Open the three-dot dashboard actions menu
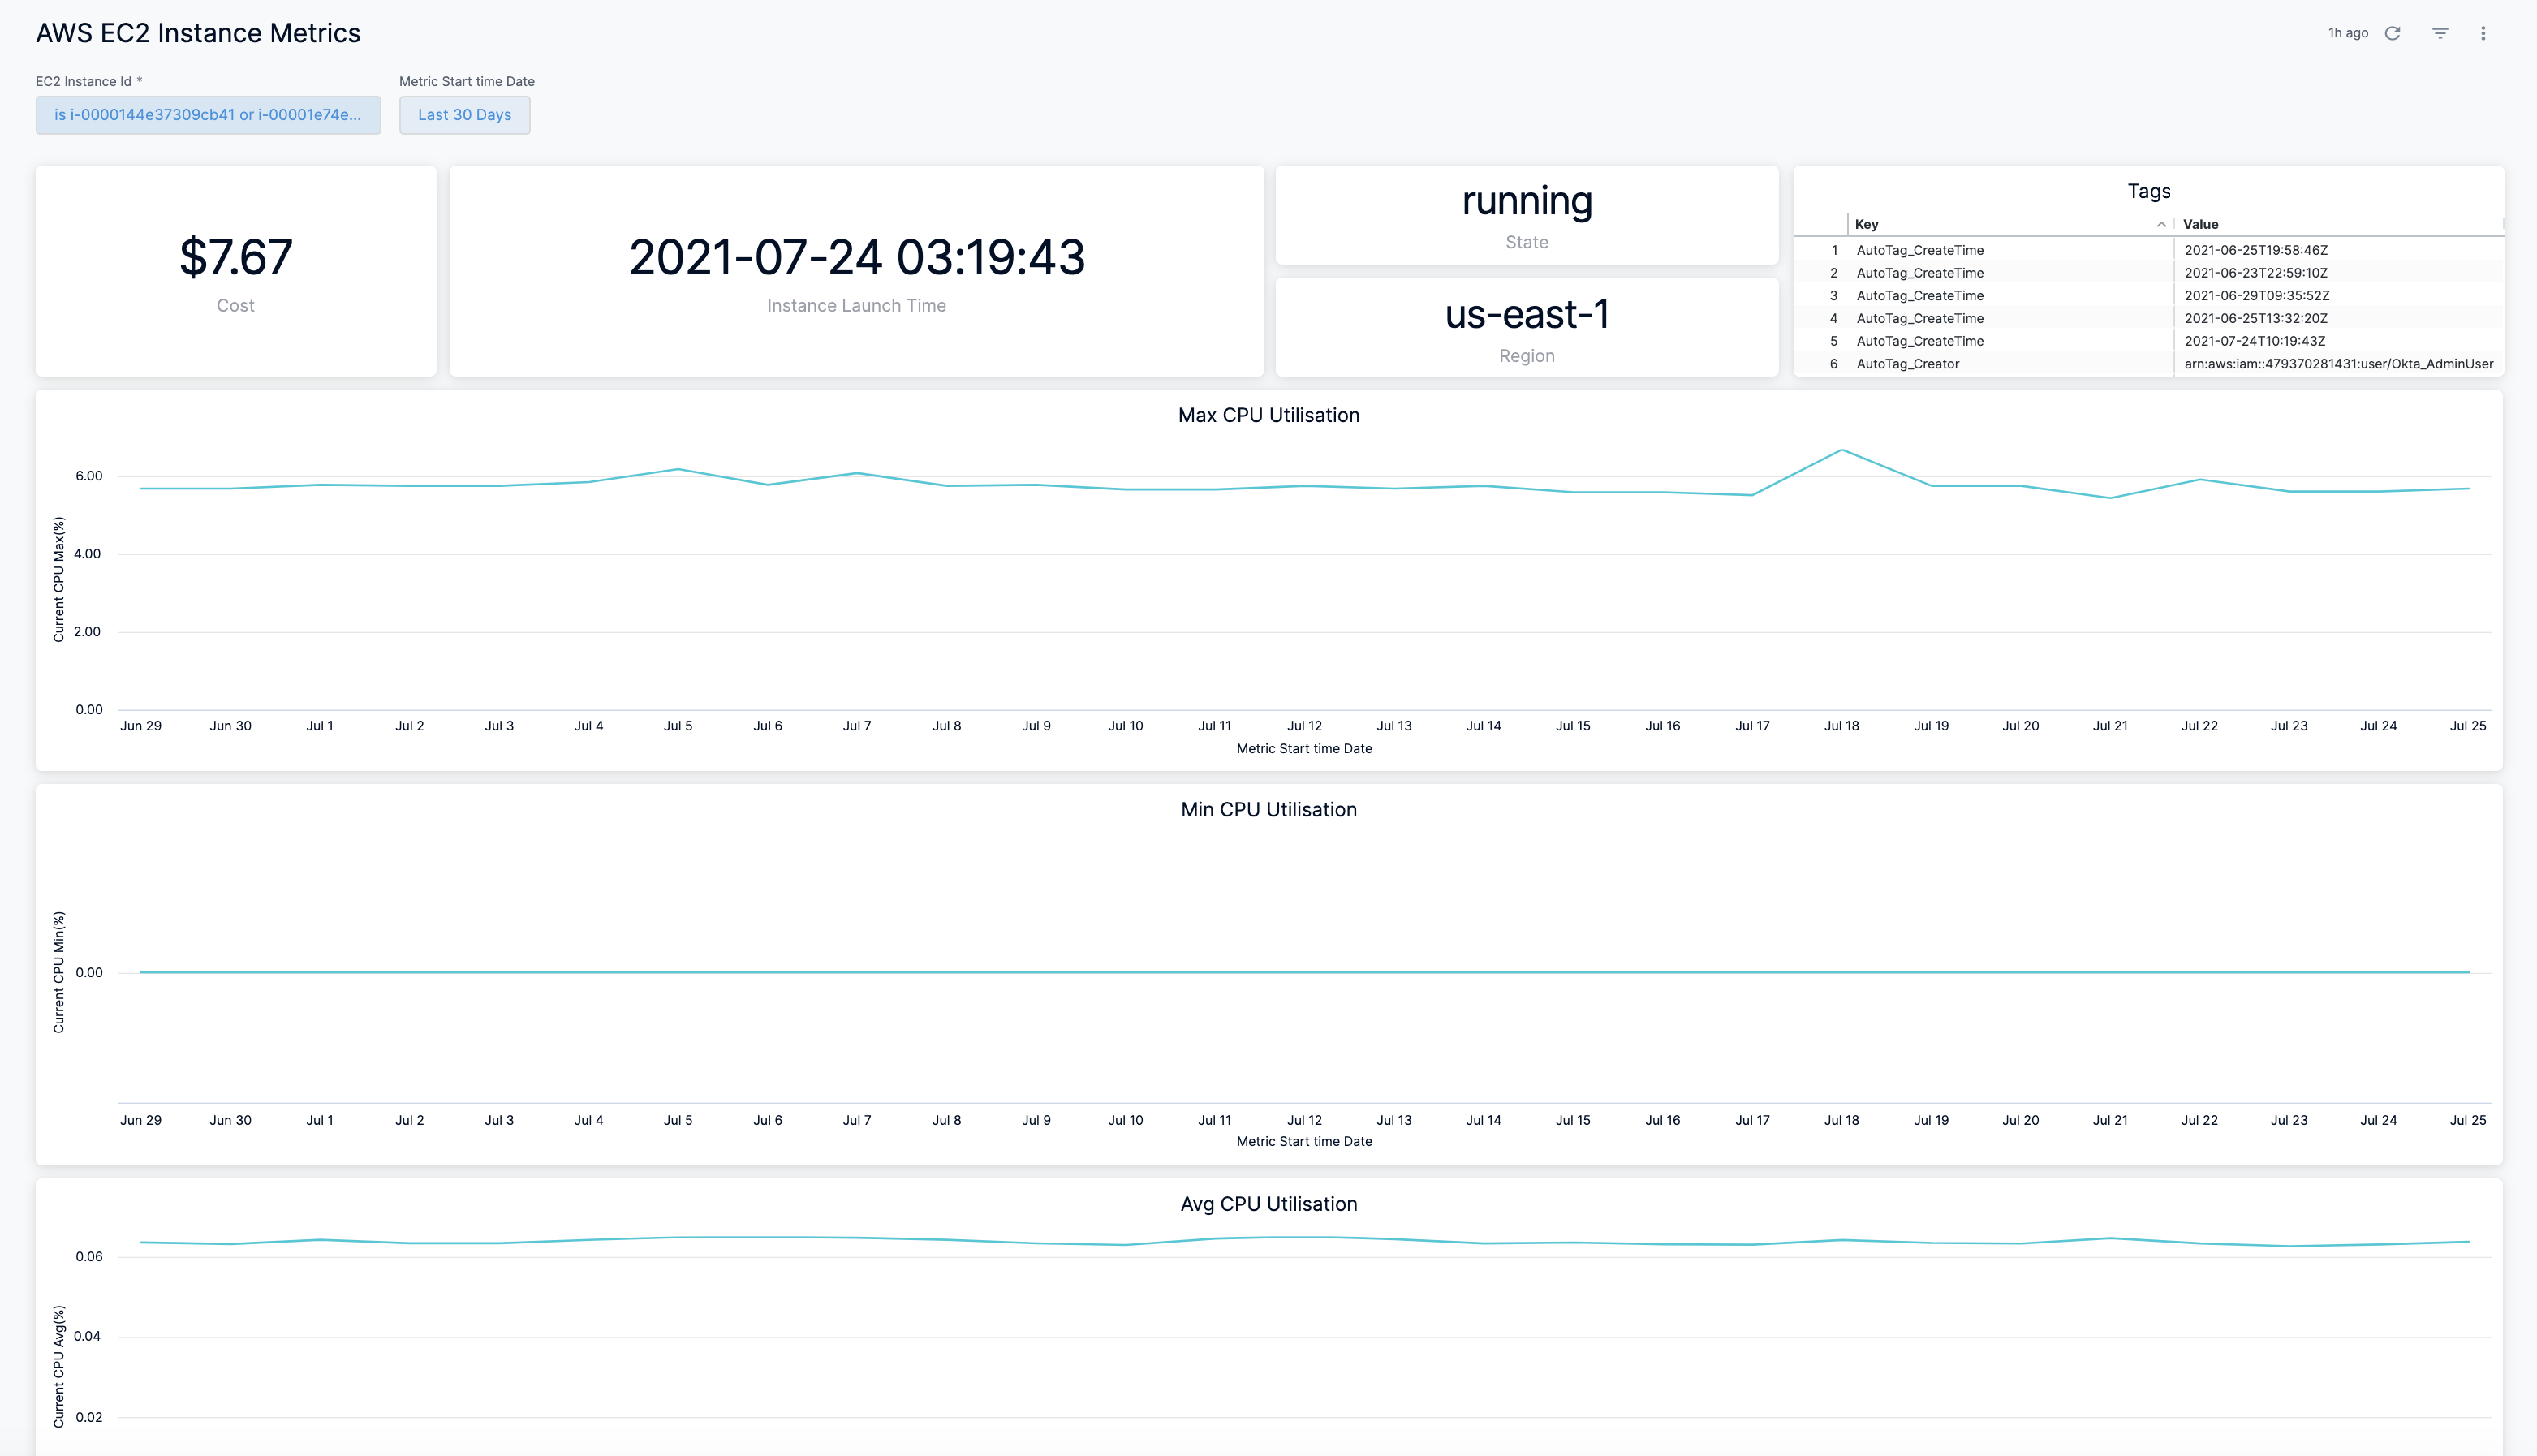 (2483, 33)
